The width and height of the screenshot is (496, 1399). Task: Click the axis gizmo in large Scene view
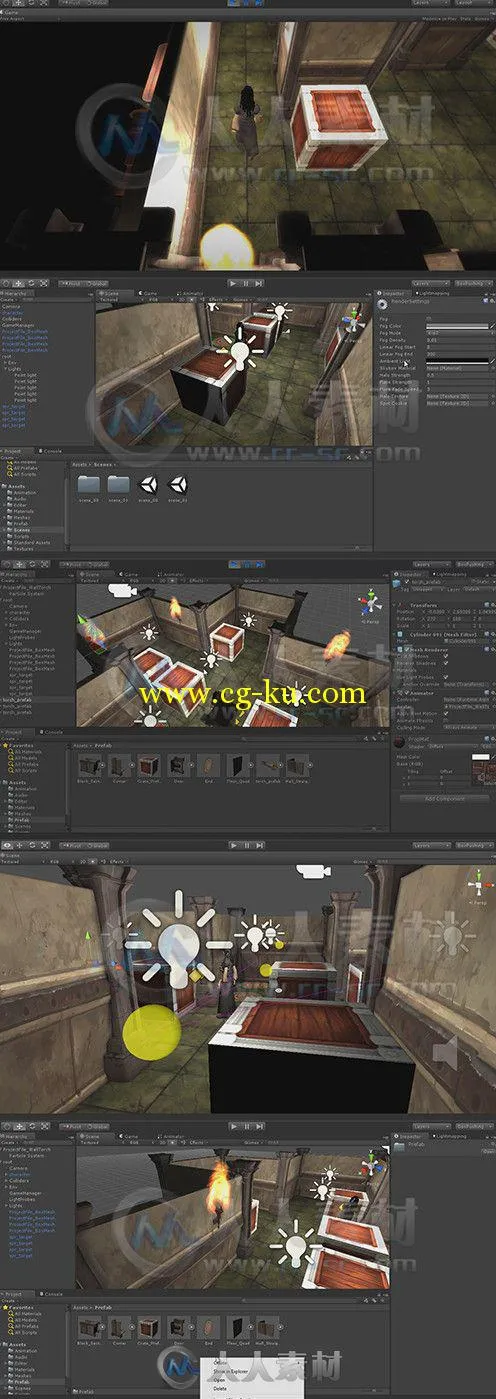(478, 883)
